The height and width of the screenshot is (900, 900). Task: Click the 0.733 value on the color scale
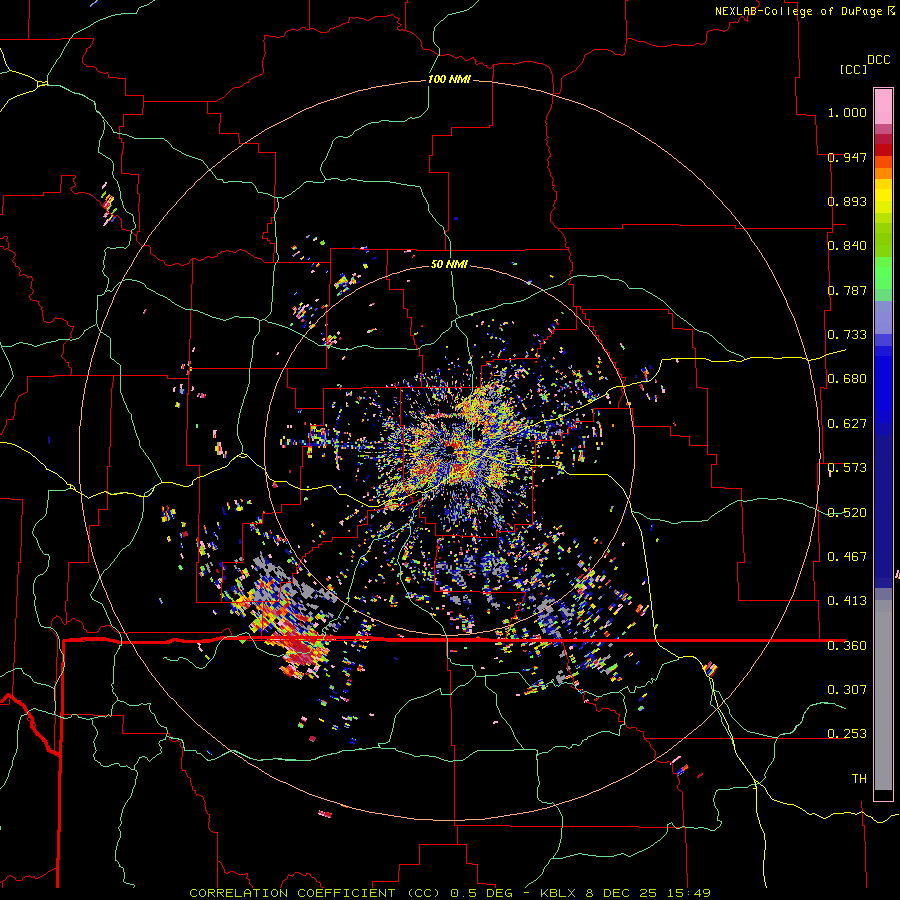point(847,335)
